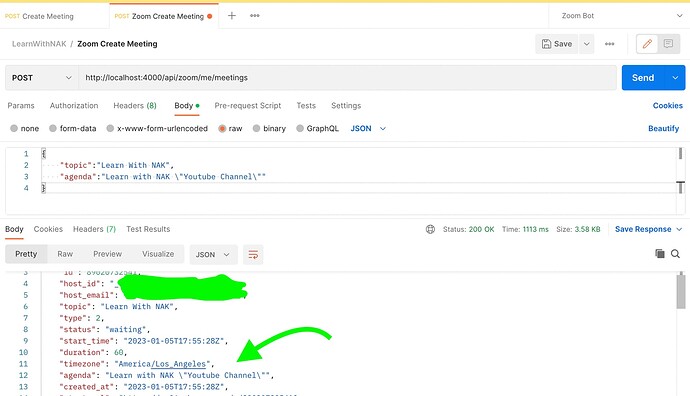Image resolution: width=690 pixels, height=396 pixels.
Task: Click the blue Send button
Action: tap(643, 78)
